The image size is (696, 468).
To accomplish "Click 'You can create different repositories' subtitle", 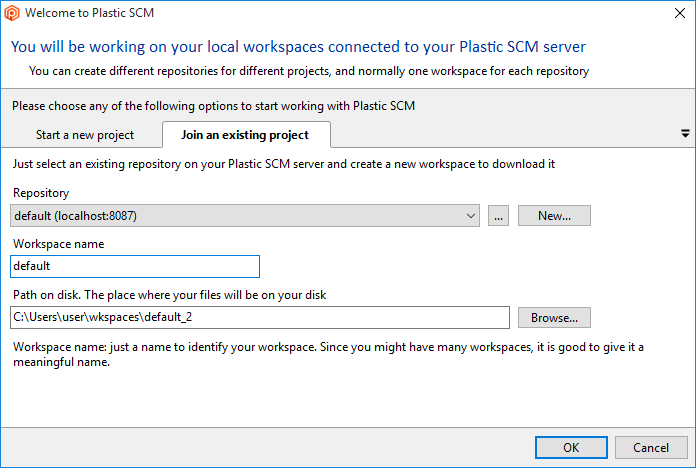I will (309, 71).
